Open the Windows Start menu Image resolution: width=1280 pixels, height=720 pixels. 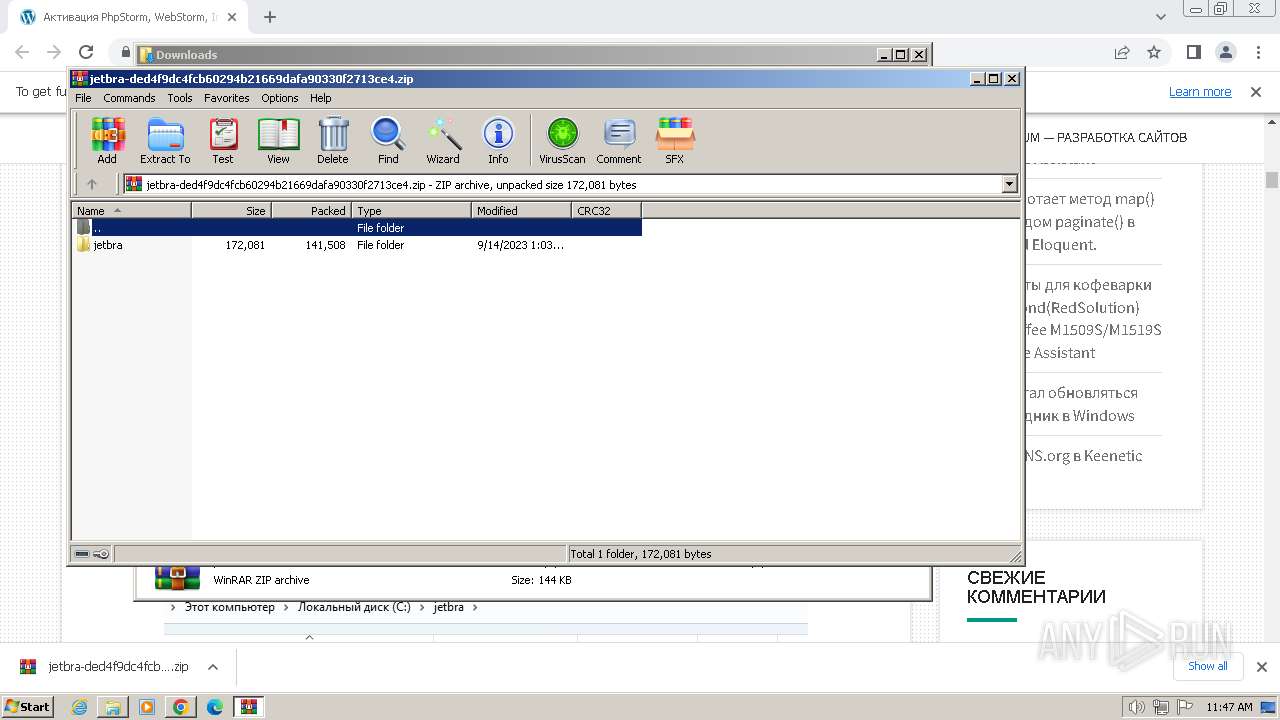27,706
